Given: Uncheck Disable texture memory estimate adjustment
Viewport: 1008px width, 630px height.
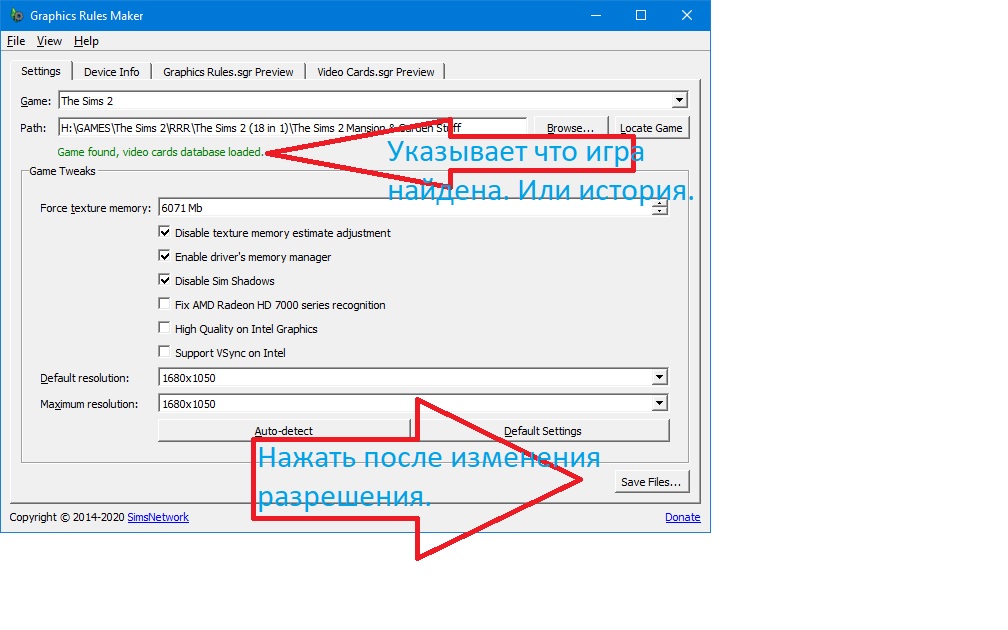Looking at the screenshot, I should [x=165, y=233].
